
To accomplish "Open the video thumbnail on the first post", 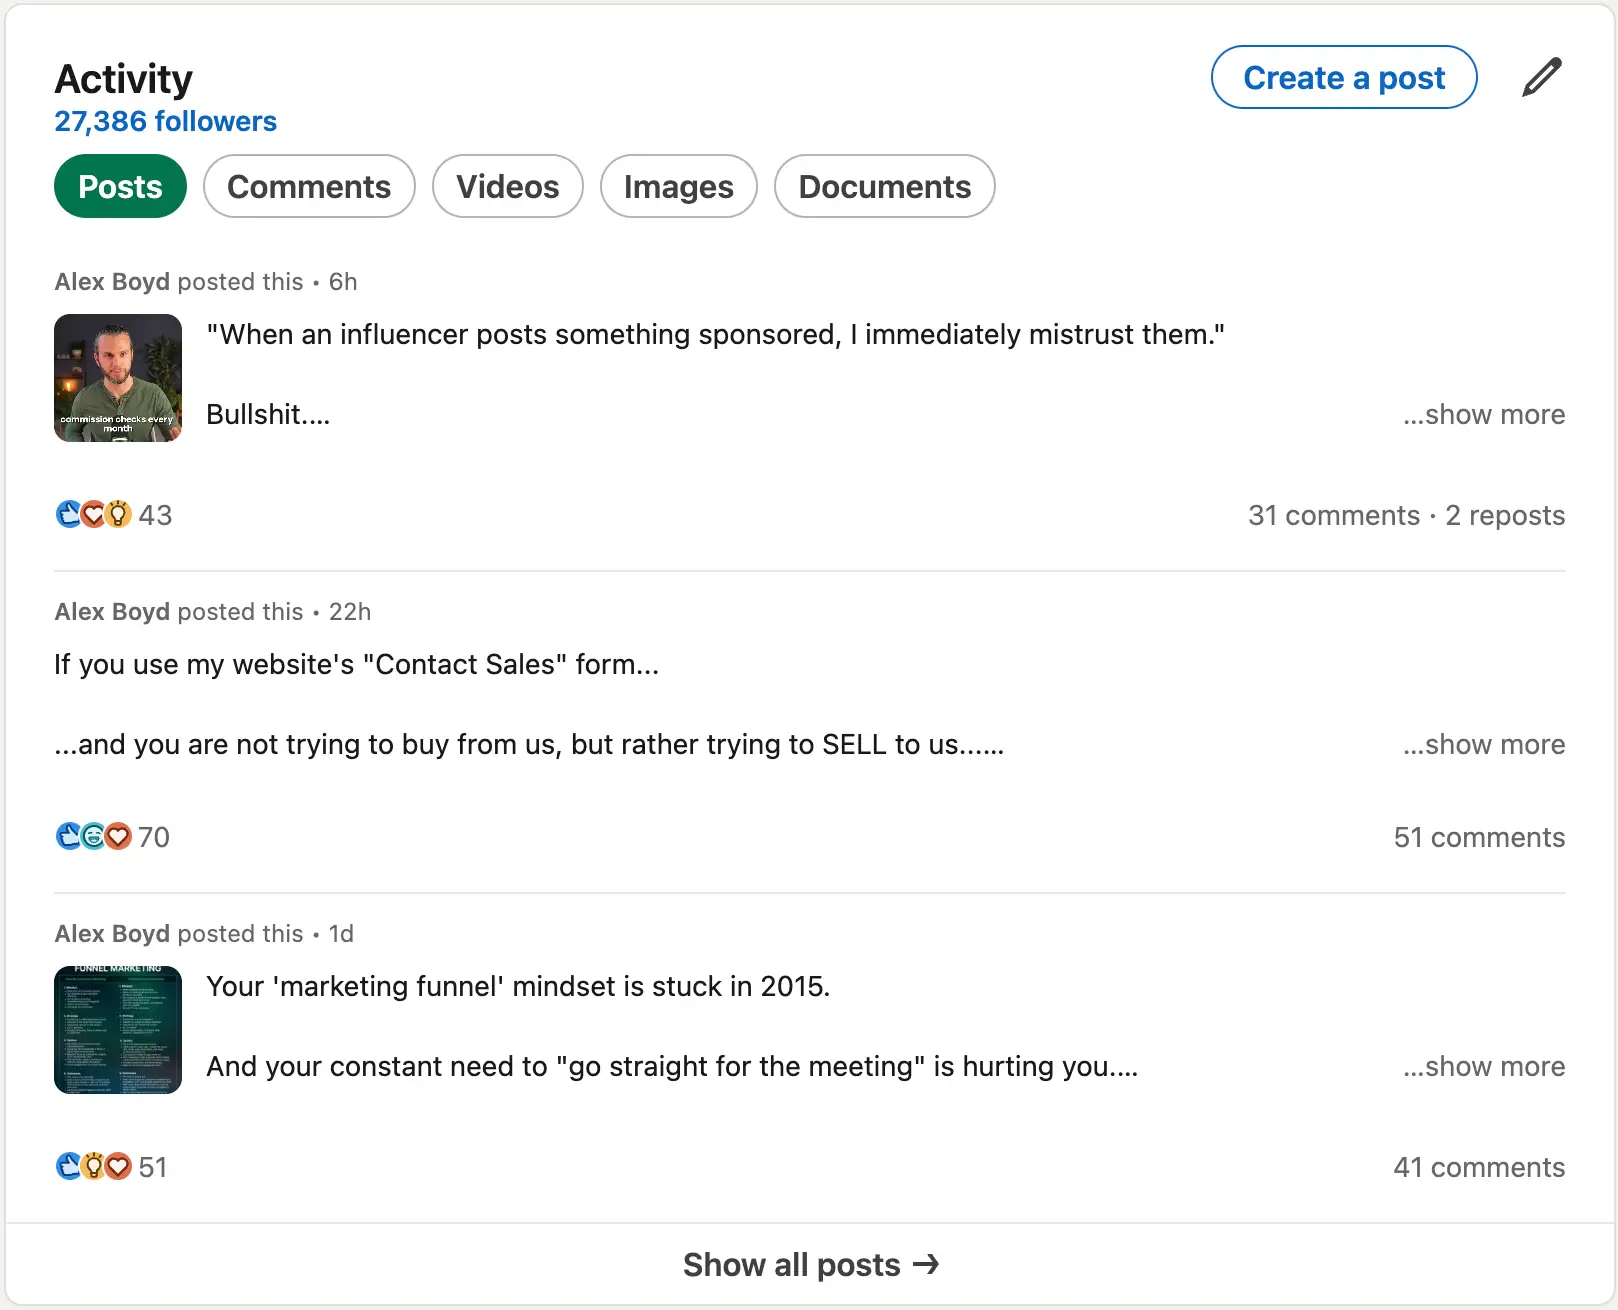I will pos(118,377).
